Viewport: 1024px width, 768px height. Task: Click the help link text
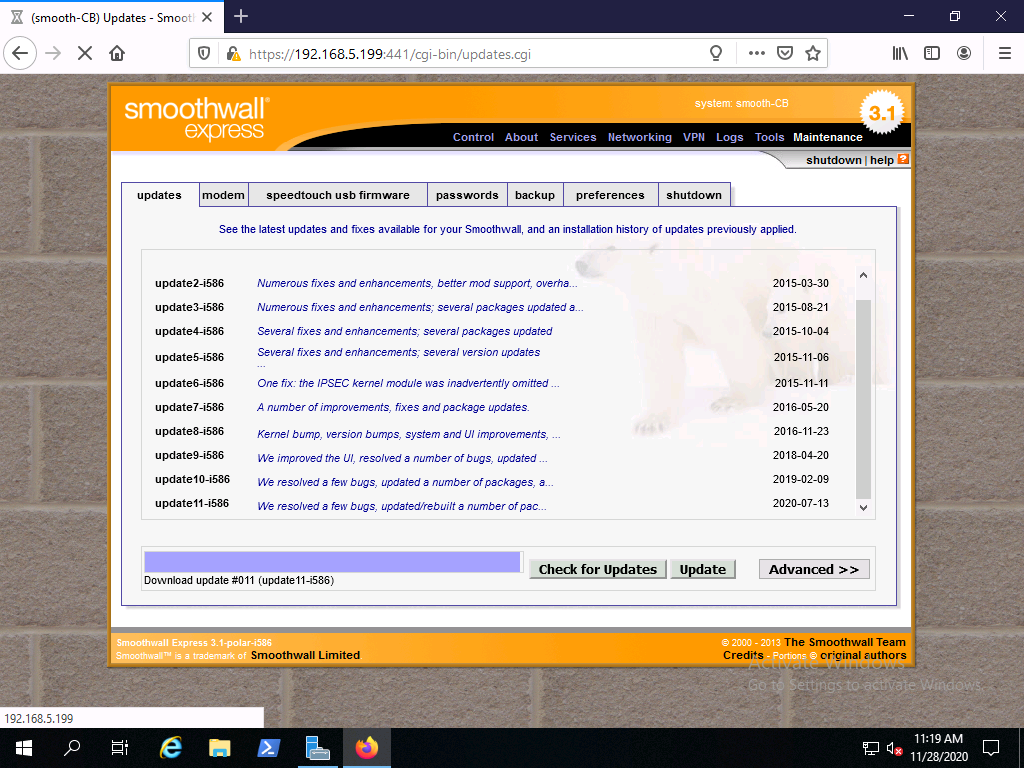pyautogui.click(x=882, y=160)
